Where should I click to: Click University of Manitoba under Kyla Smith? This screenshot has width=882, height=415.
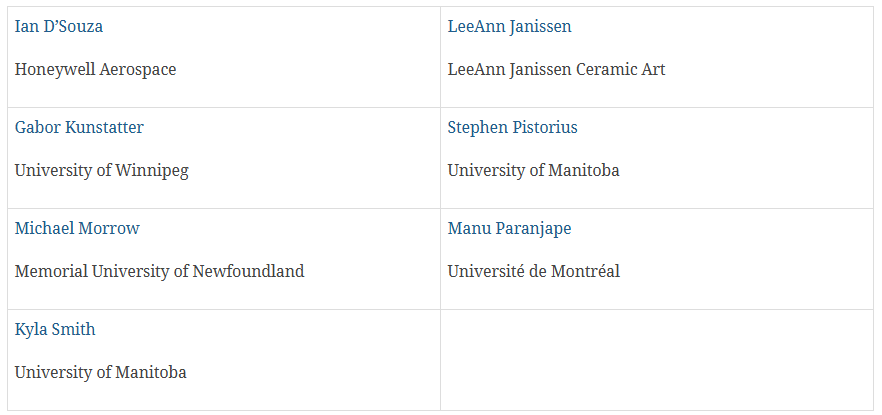(100, 373)
